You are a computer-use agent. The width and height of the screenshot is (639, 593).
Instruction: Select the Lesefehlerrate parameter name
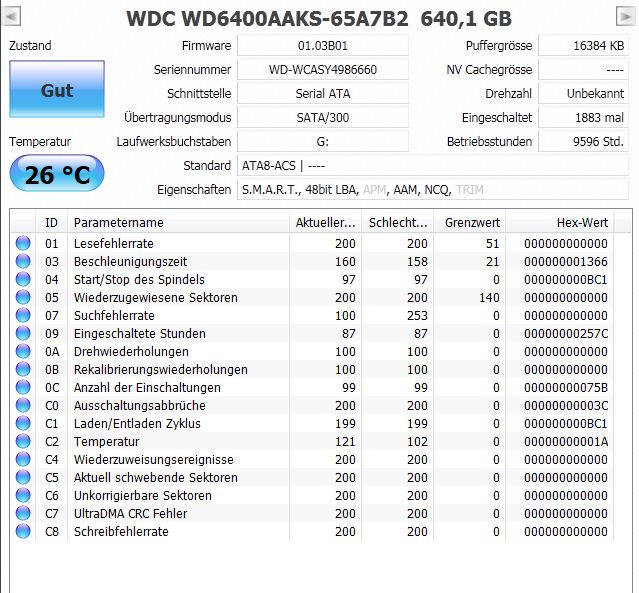(114, 243)
